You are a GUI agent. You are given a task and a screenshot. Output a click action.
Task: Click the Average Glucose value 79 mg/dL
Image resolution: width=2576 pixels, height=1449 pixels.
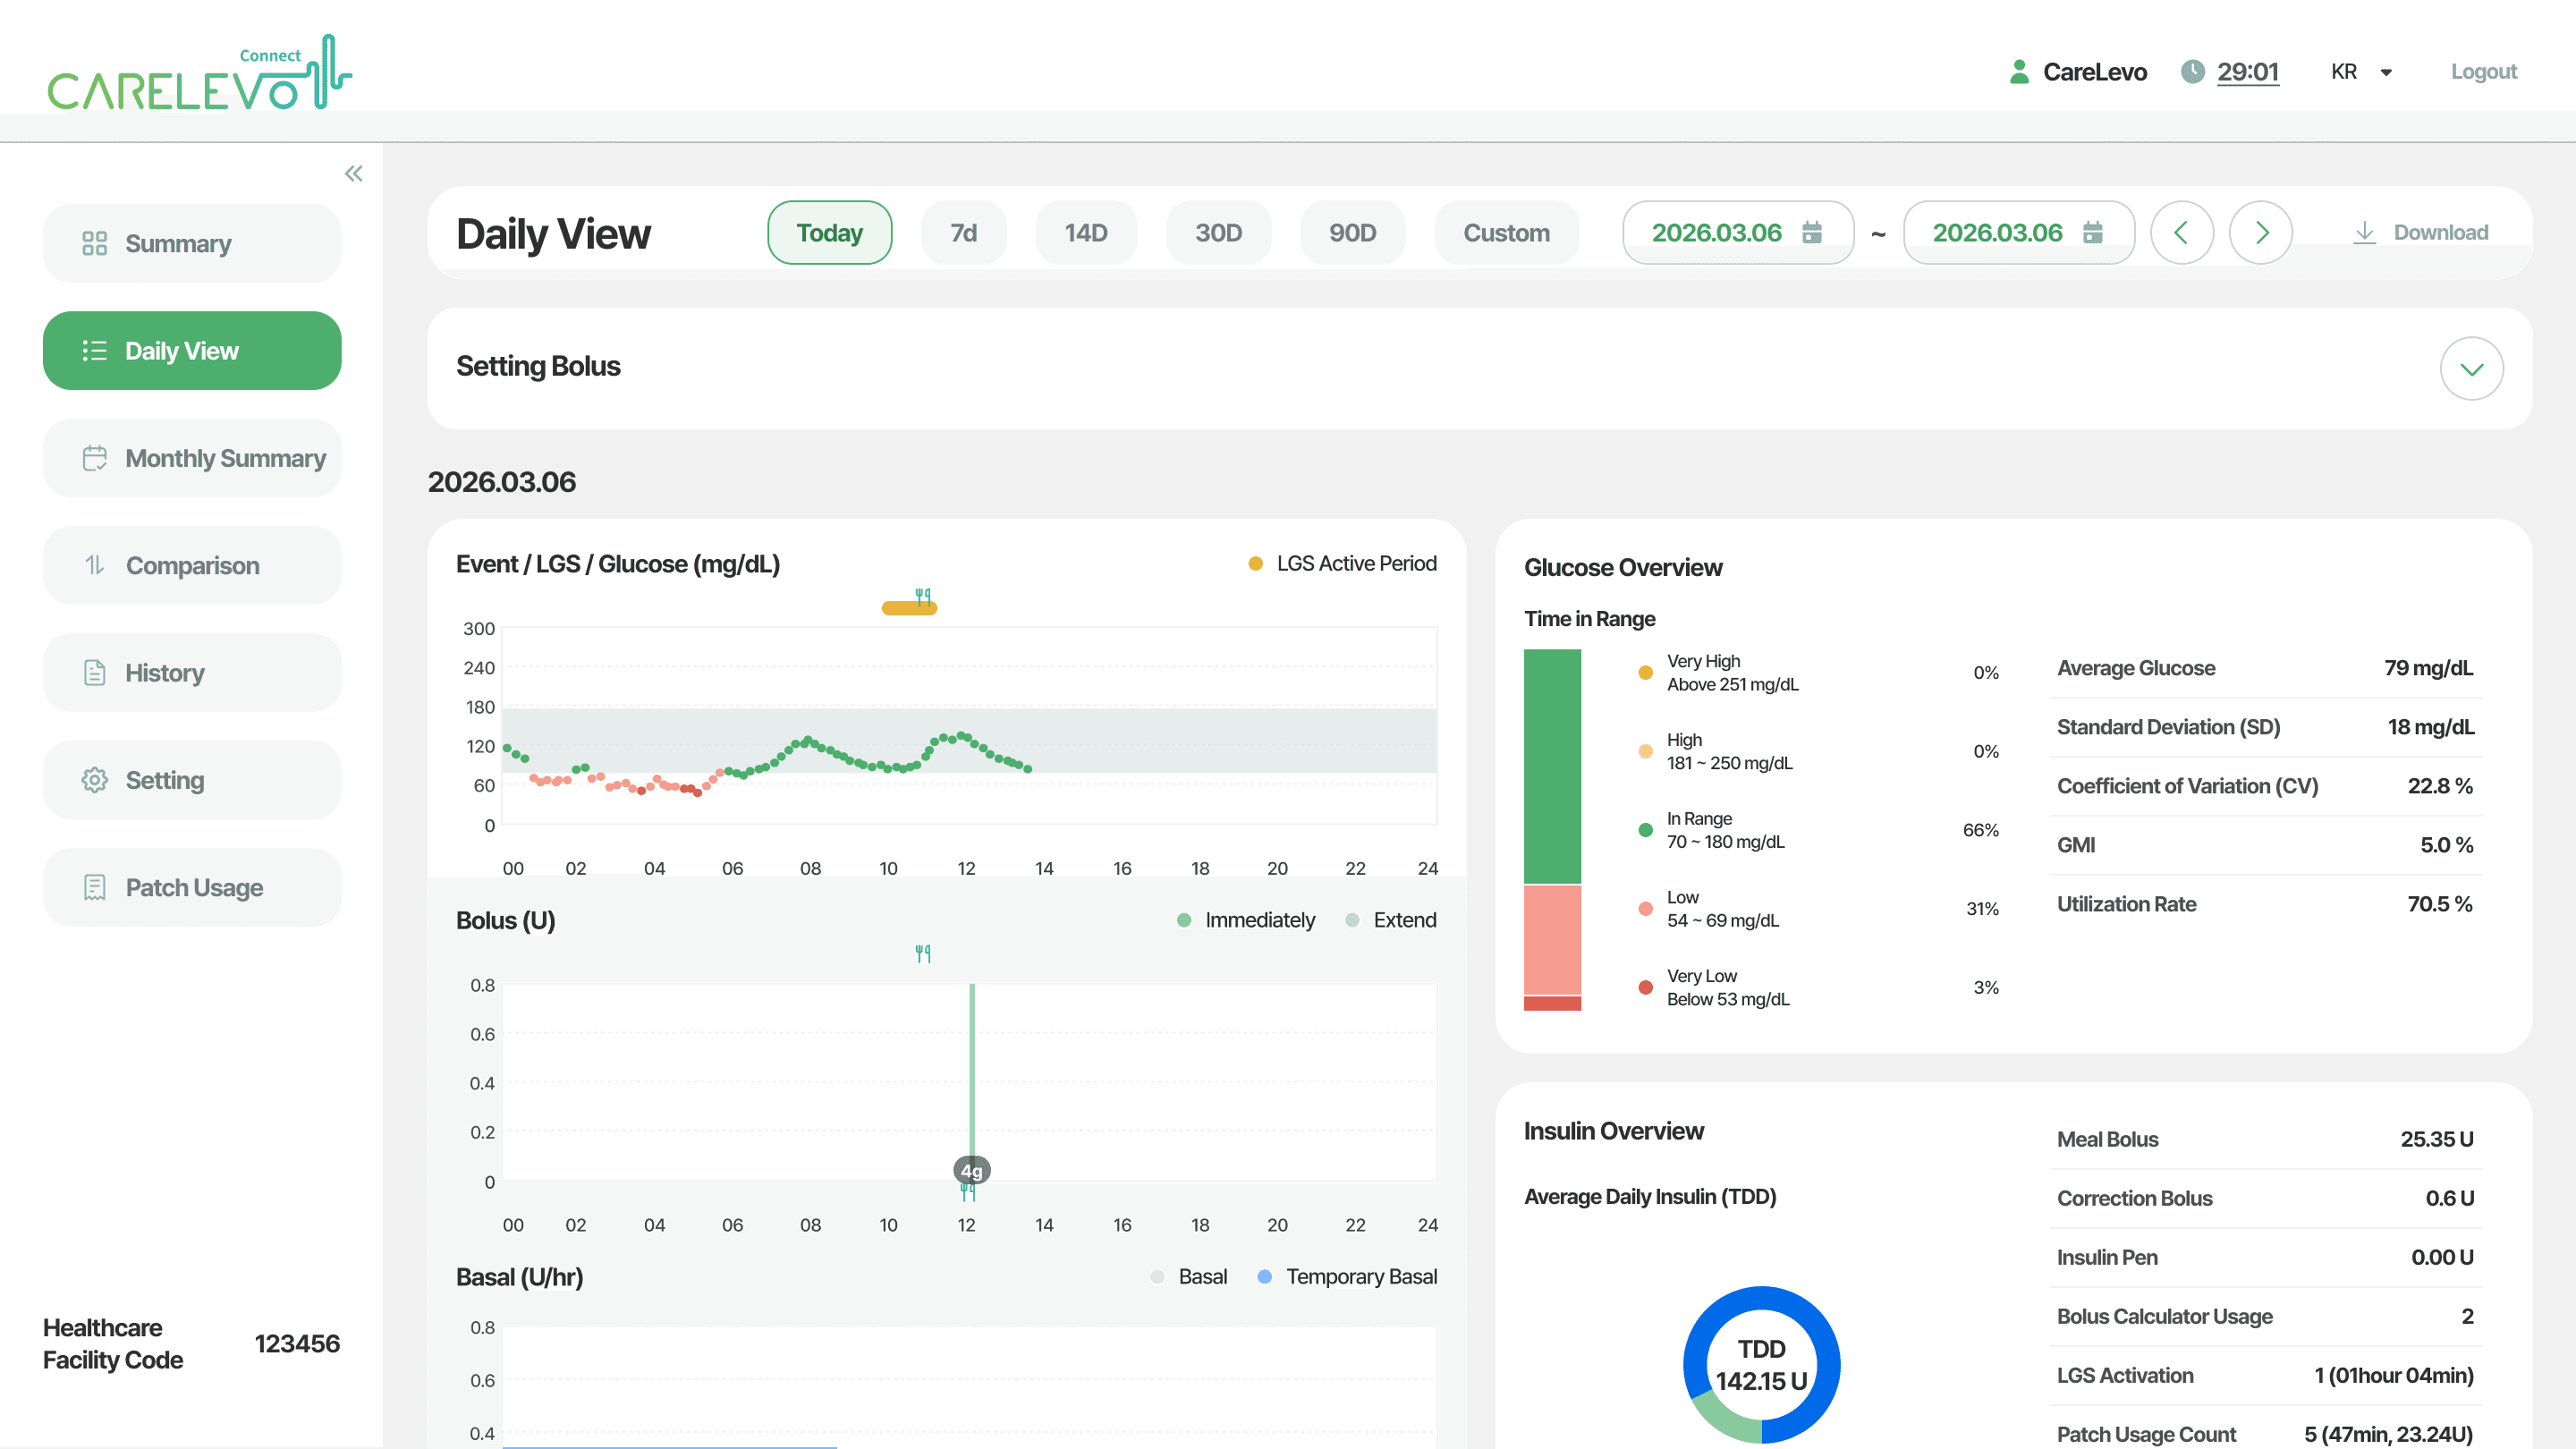(2428, 668)
